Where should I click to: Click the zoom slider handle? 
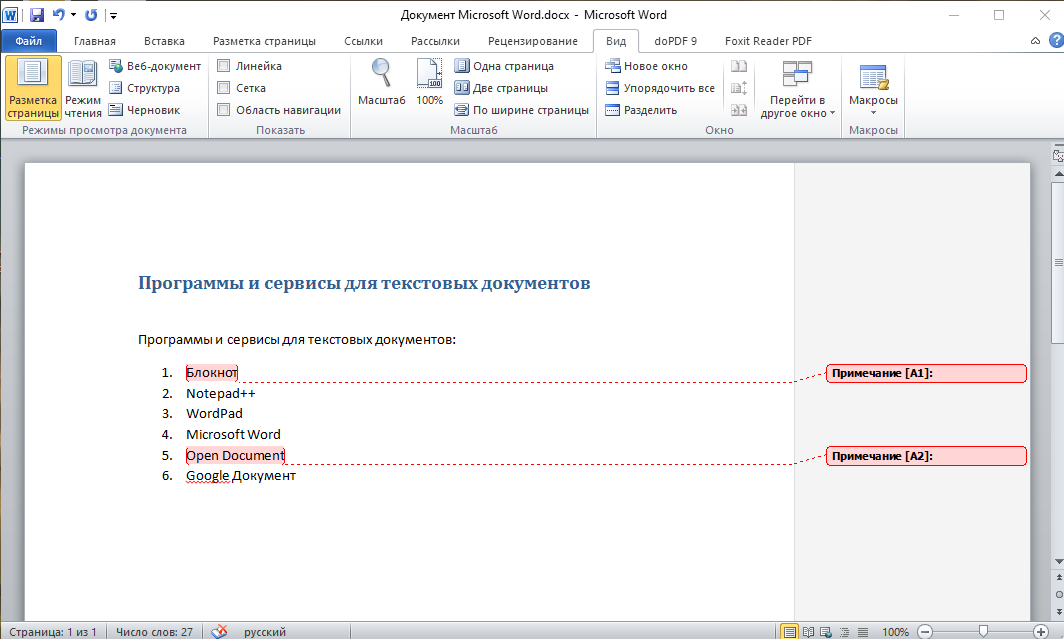[x=983, y=632]
